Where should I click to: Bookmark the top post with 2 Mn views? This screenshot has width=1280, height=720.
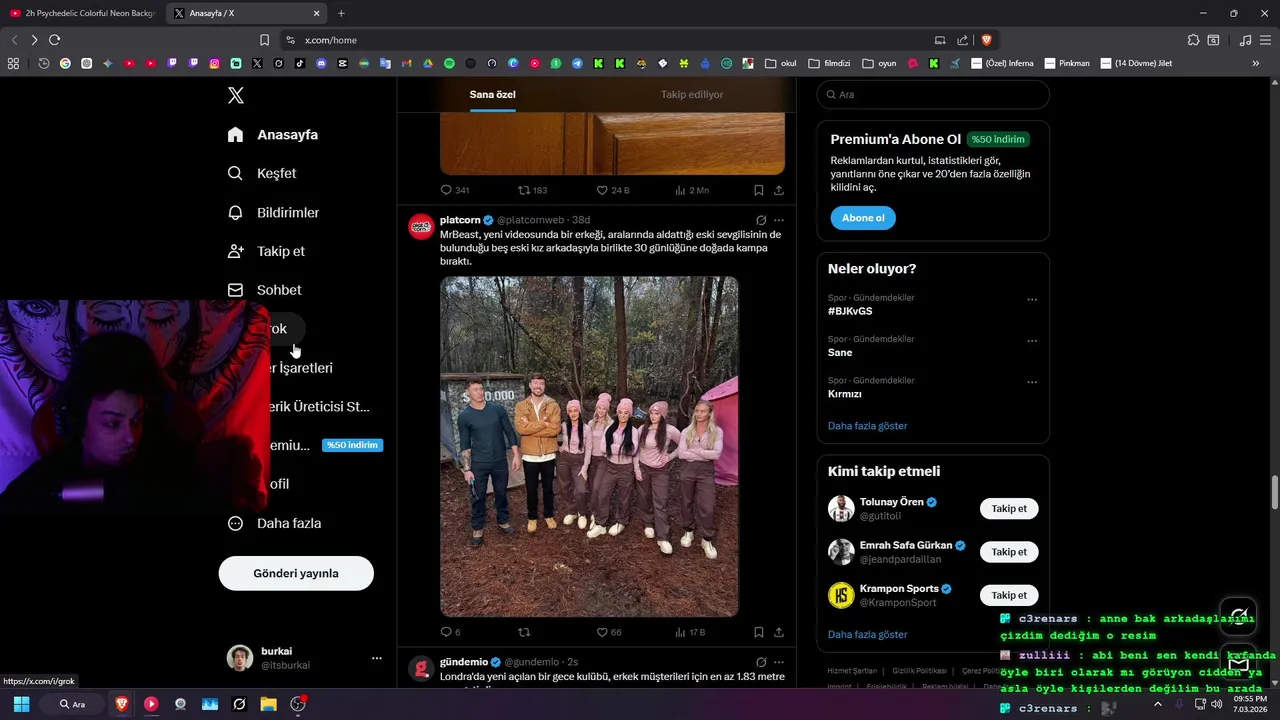[759, 190]
